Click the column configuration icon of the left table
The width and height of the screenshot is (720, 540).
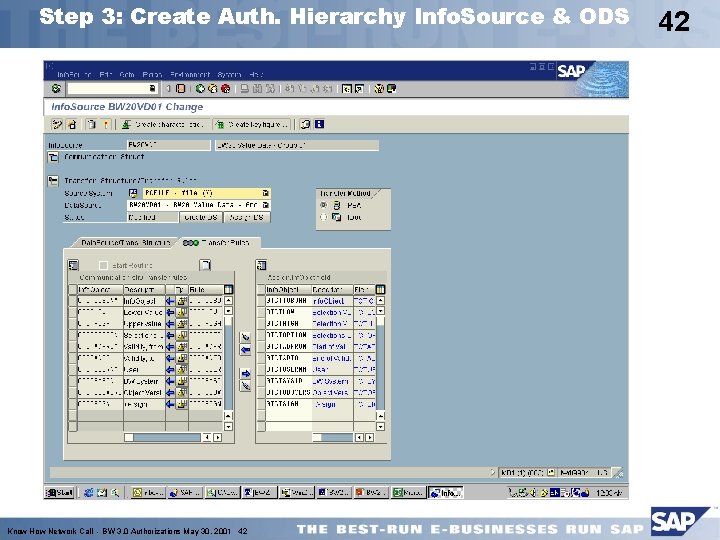tap(228, 289)
